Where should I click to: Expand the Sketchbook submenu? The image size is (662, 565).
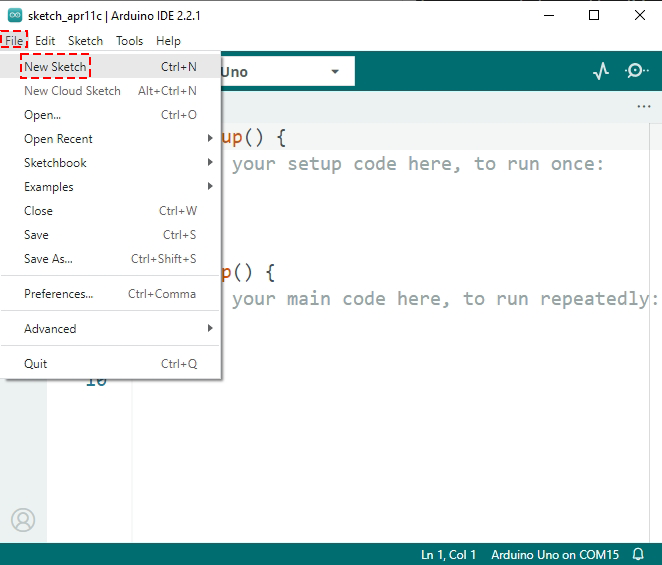tap(111, 163)
